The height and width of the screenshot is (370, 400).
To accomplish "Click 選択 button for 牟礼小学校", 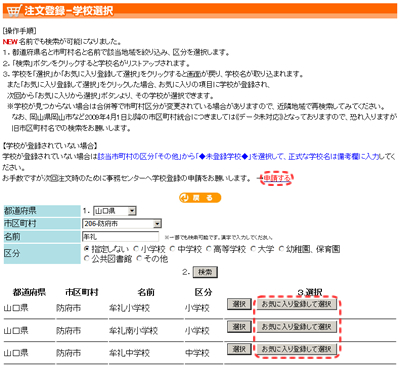I will (239, 304).
